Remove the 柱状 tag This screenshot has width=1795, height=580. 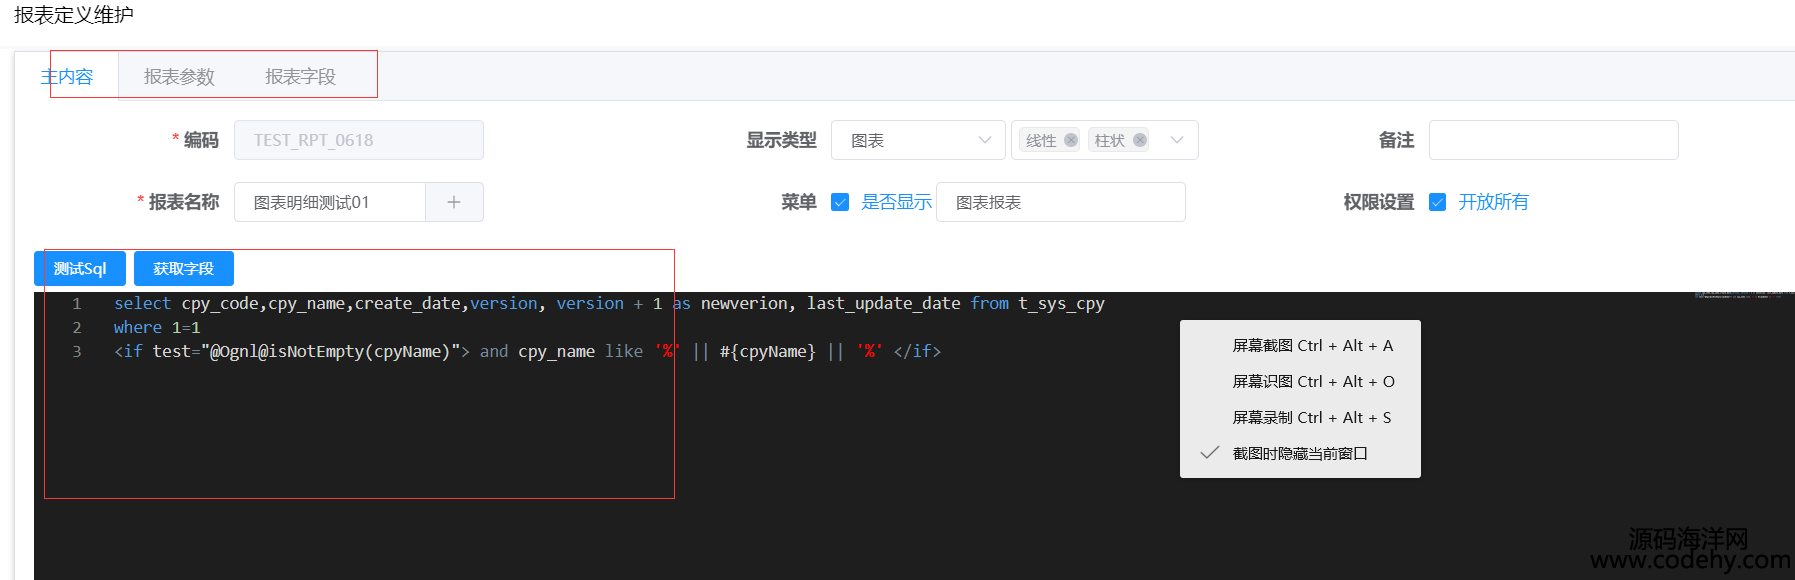pyautogui.click(x=1140, y=140)
